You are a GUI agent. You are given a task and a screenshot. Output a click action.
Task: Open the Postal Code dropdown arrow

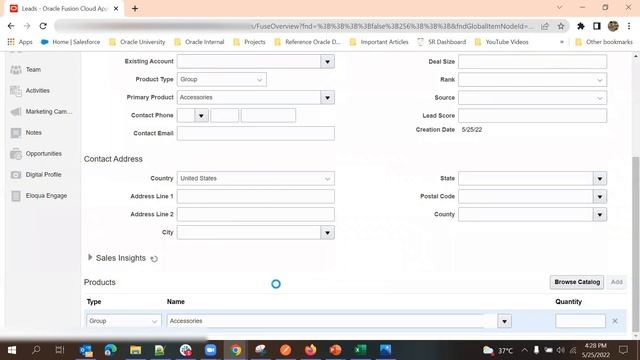(600, 197)
